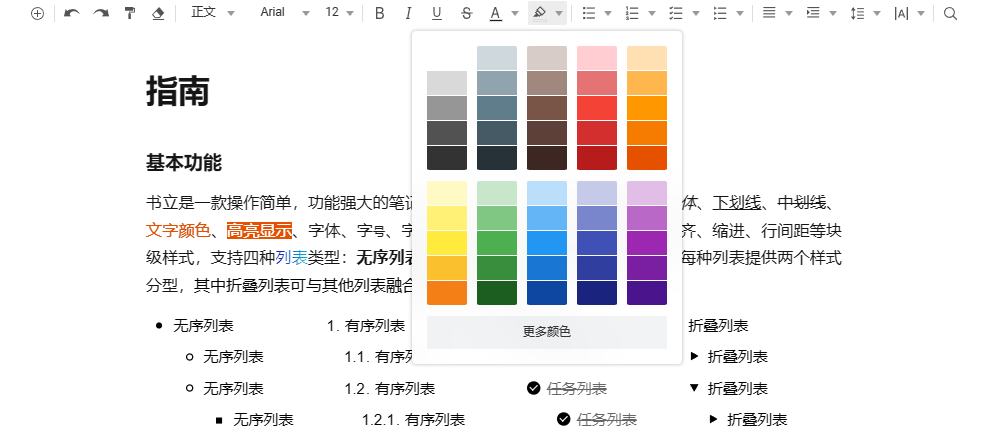Screen dimensions: 982x438
Task: Open the numbered list style arrow
Action: pyautogui.click(x=651, y=13)
